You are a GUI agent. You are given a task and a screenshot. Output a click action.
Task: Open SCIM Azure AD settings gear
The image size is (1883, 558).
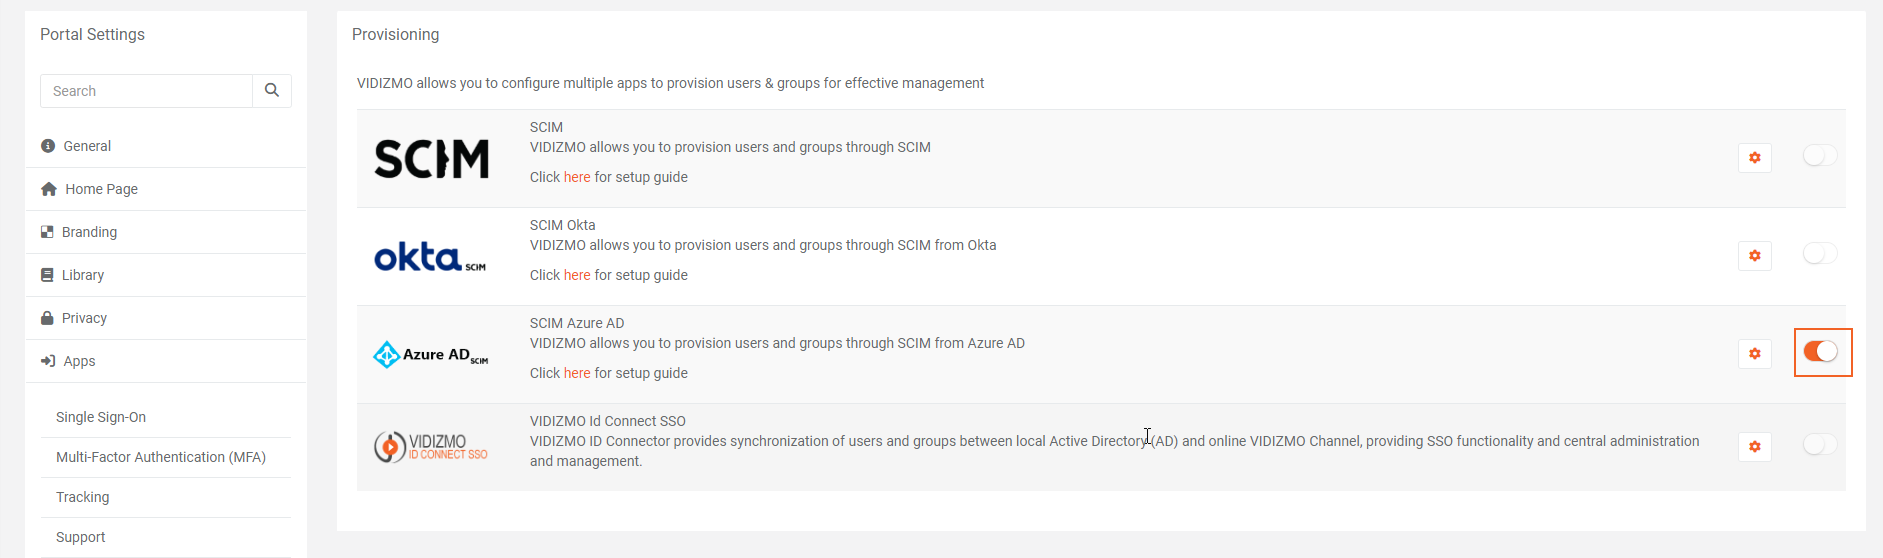click(x=1754, y=354)
